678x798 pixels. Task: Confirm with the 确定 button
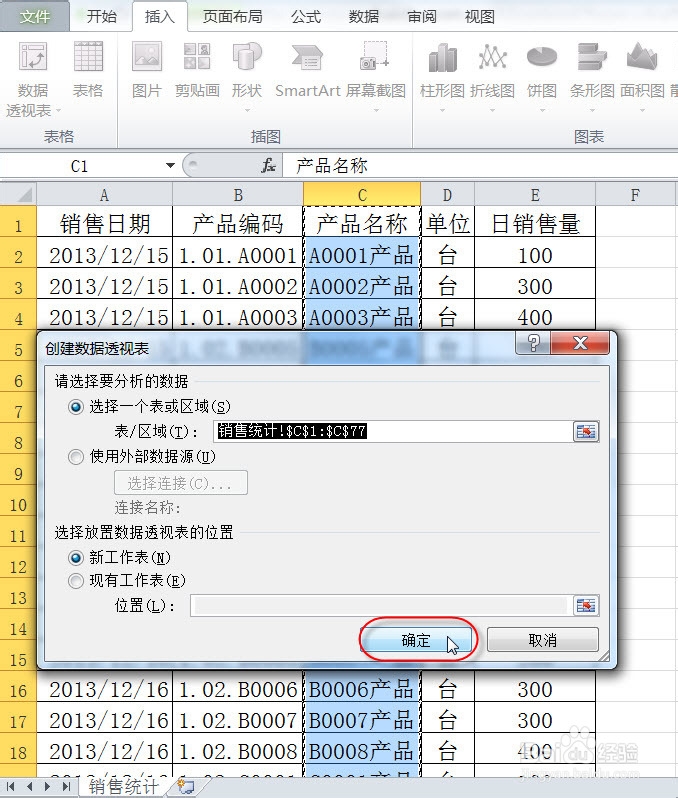pyautogui.click(x=416, y=640)
